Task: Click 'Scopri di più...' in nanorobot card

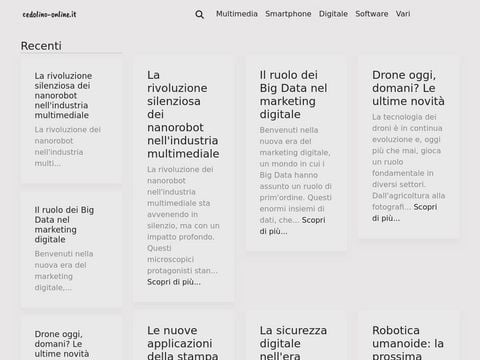Action: click(x=174, y=282)
